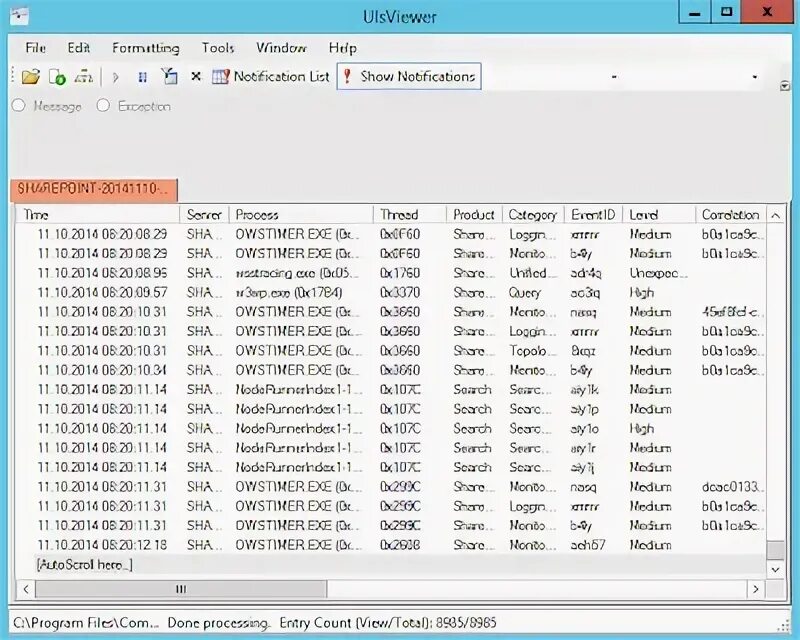
Task: Sort by the Thread column header
Action: (x=410, y=214)
